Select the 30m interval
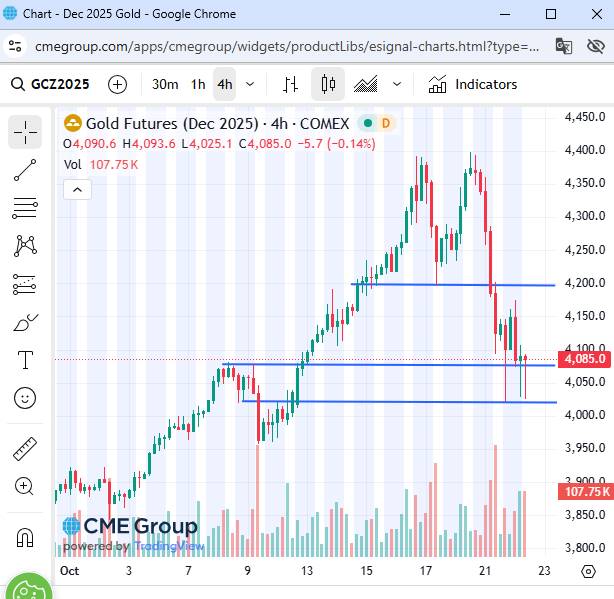Viewport: 614px width, 599px height. 165,84
